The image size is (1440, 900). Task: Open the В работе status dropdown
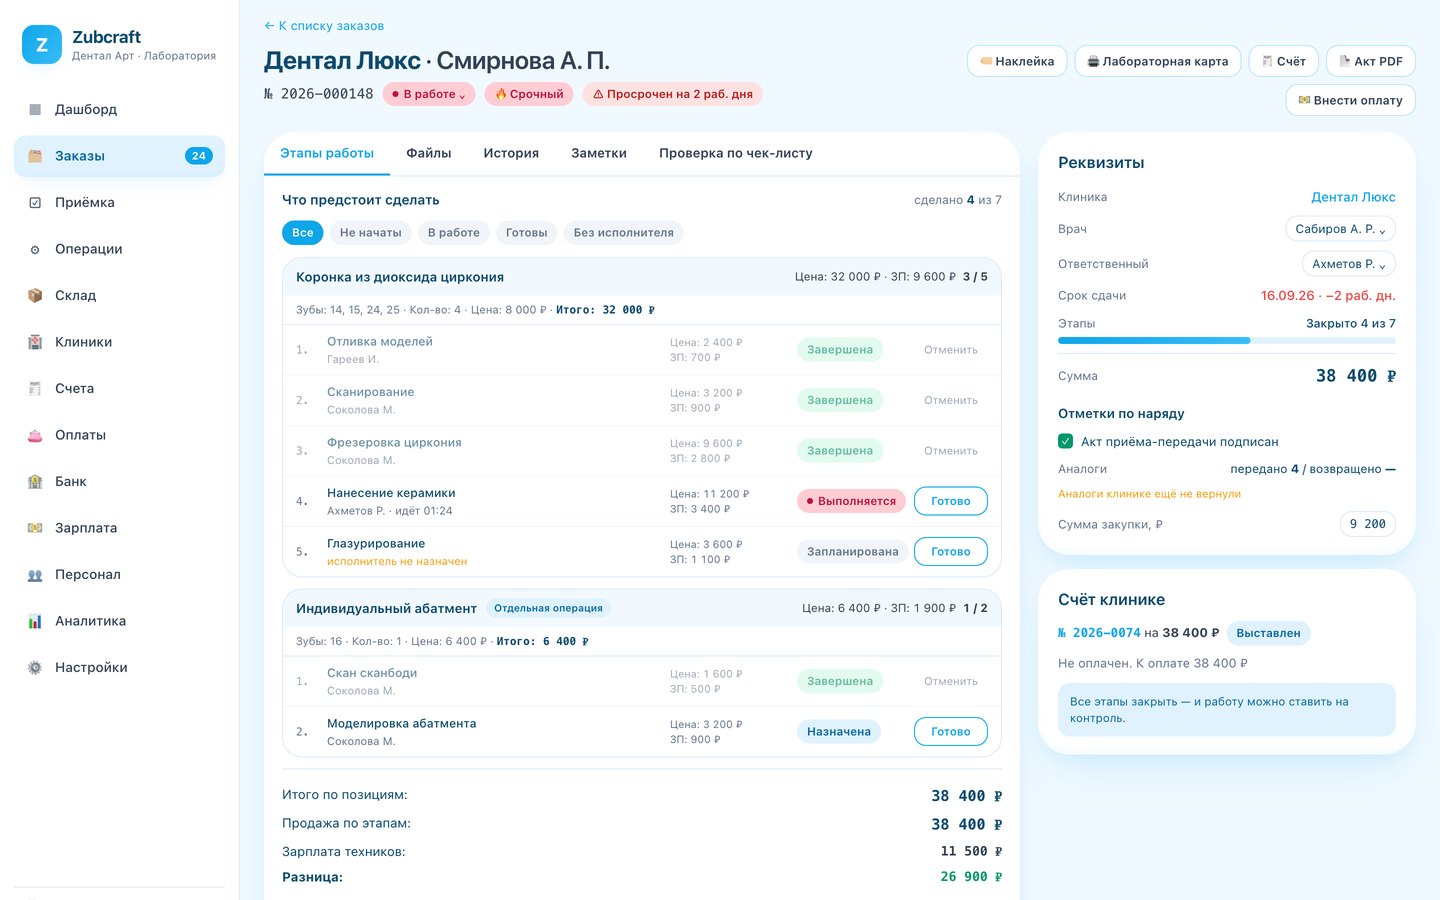(429, 94)
